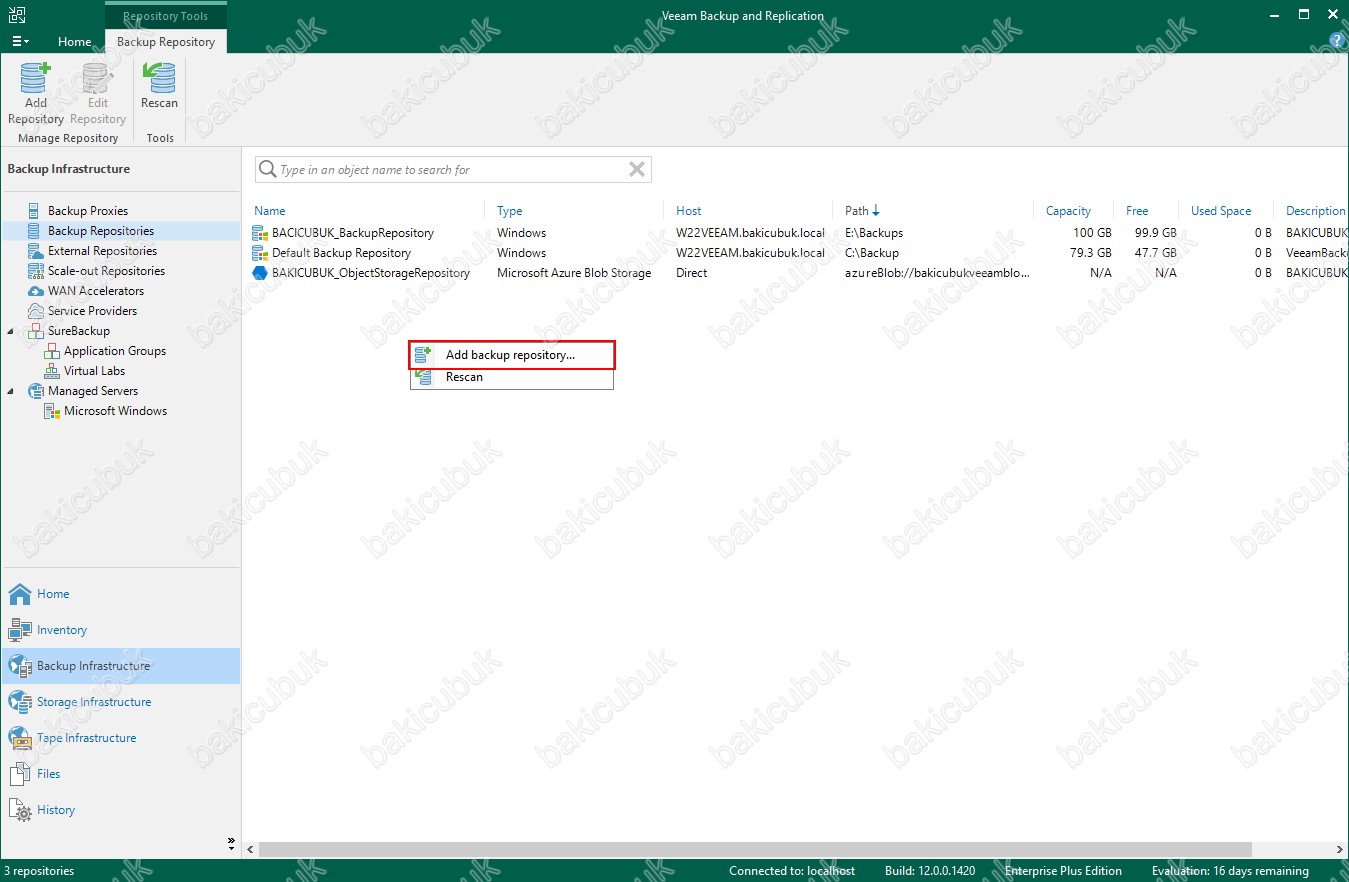Sort by the Name column header

coord(270,211)
